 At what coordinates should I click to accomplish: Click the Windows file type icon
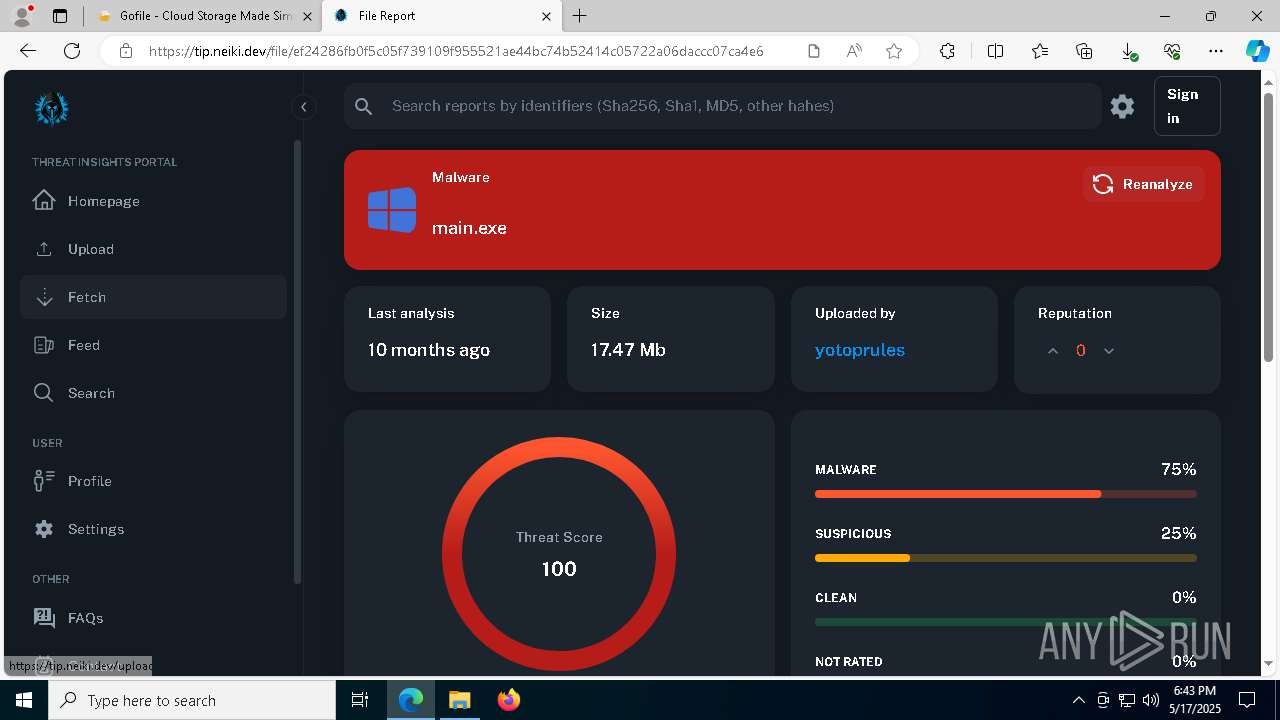(392, 210)
